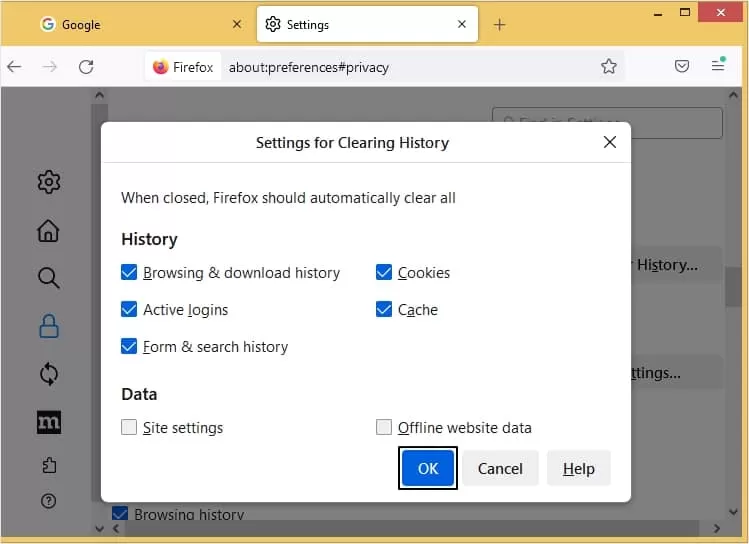Image resolution: width=749 pixels, height=544 pixels.
Task: Open More from Mozilla icon
Action: point(49,422)
